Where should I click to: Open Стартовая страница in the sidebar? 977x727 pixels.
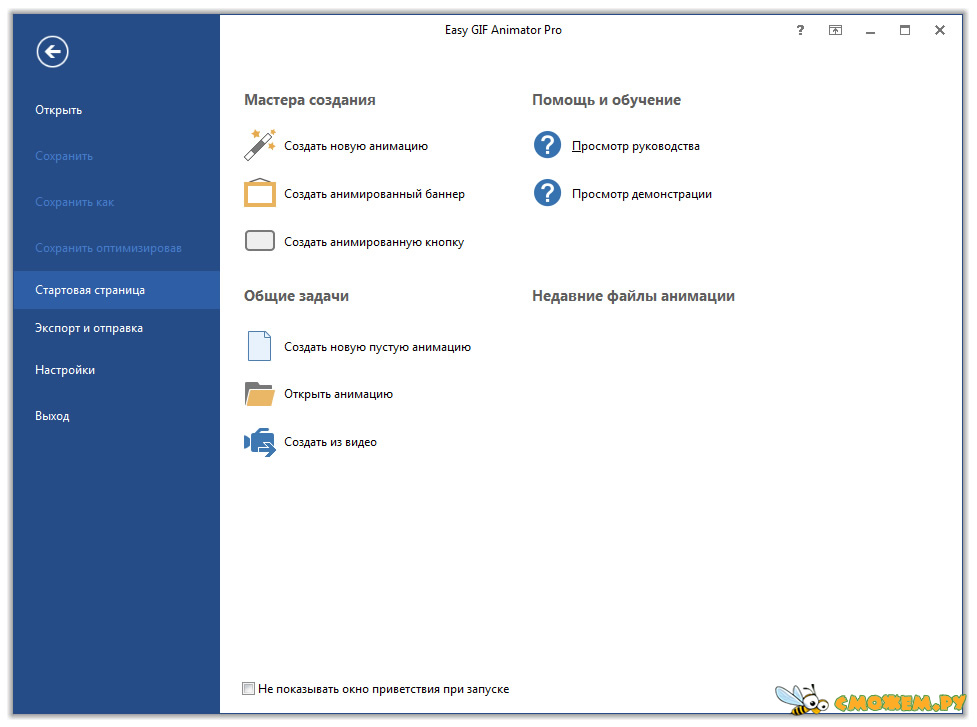click(117, 290)
